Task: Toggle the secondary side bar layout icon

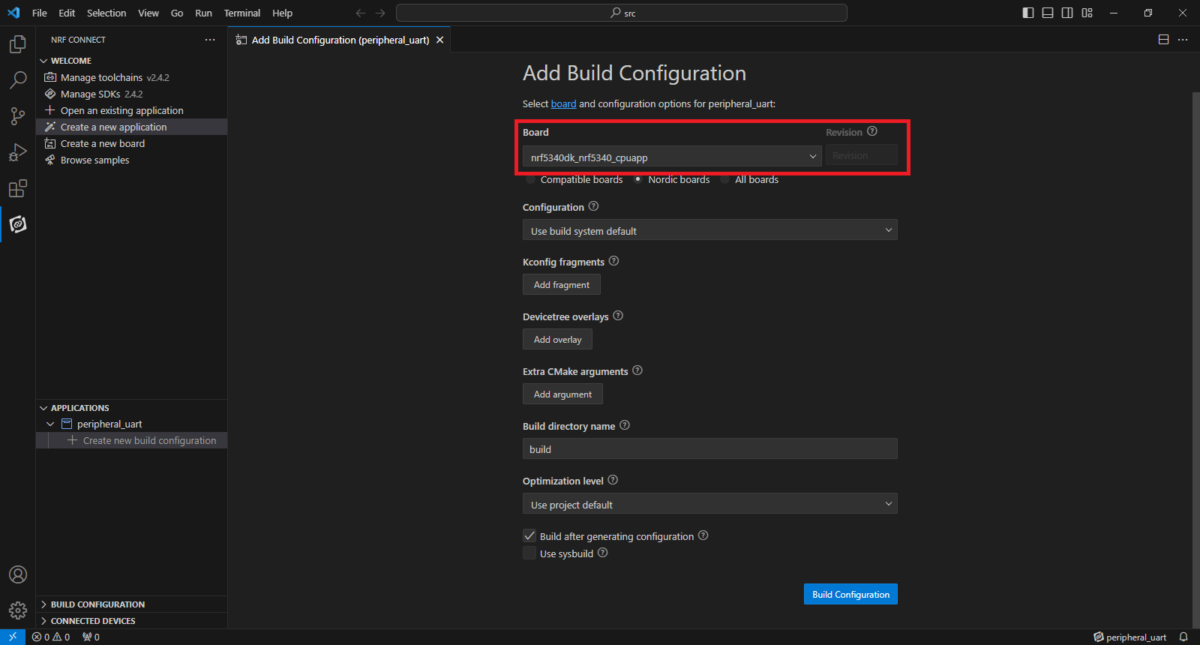Action: 1067,13
